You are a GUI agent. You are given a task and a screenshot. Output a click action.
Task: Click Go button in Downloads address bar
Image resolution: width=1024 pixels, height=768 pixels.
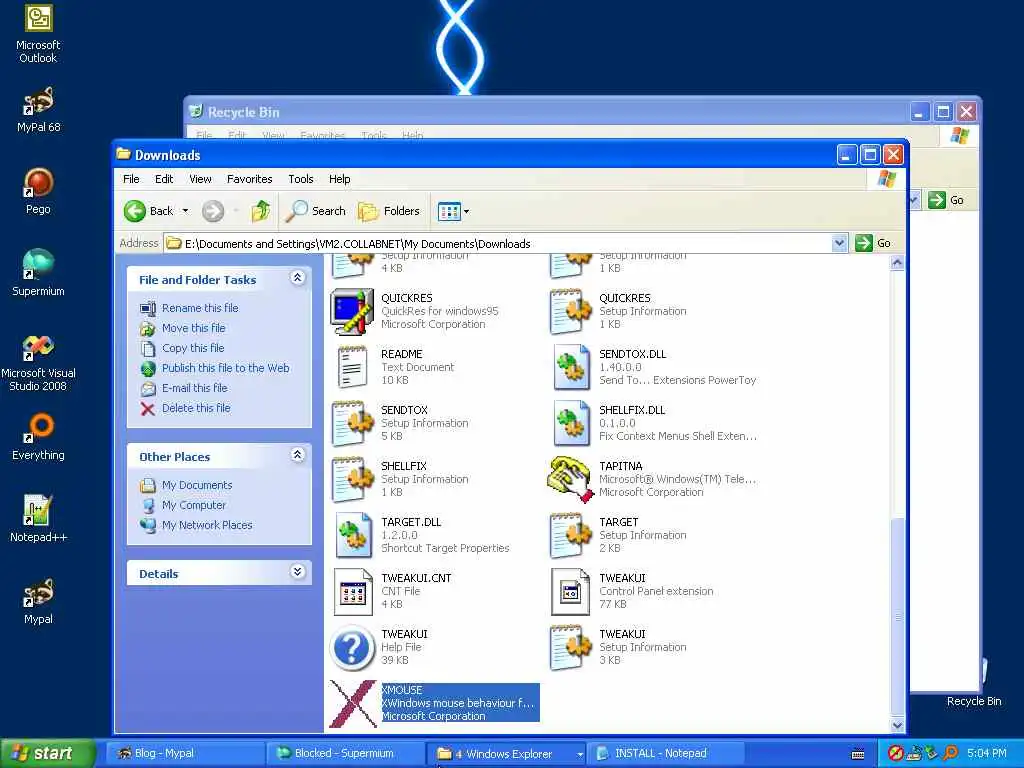(873, 244)
